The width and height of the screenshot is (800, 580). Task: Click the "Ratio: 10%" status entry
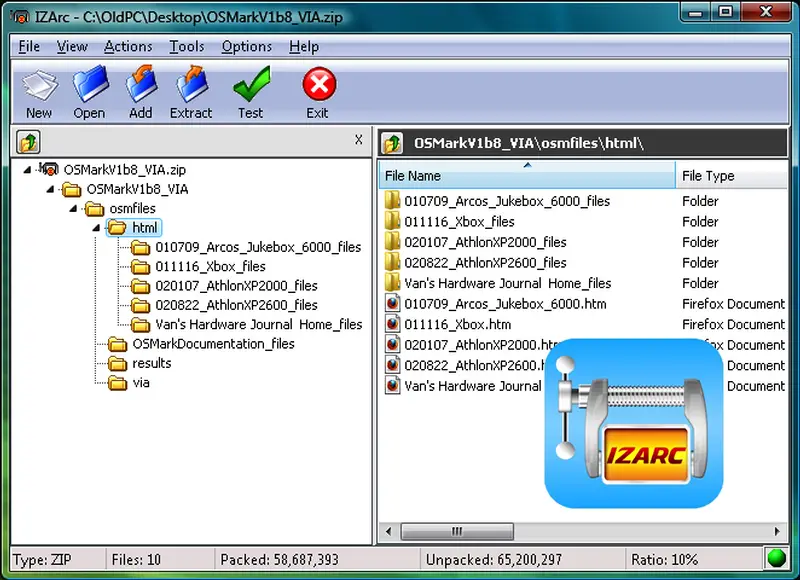point(664,560)
